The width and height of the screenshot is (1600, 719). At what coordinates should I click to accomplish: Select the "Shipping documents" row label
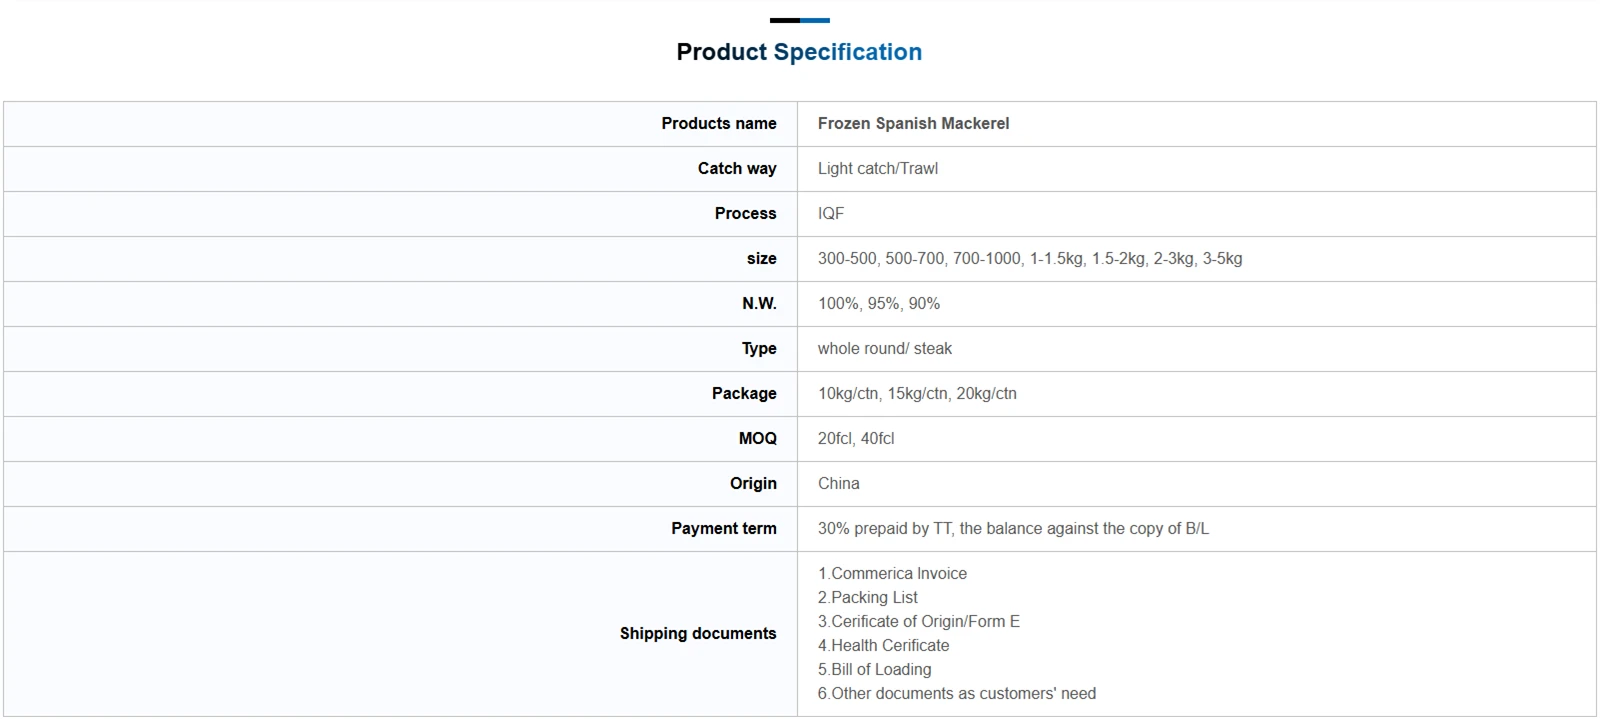[698, 633]
